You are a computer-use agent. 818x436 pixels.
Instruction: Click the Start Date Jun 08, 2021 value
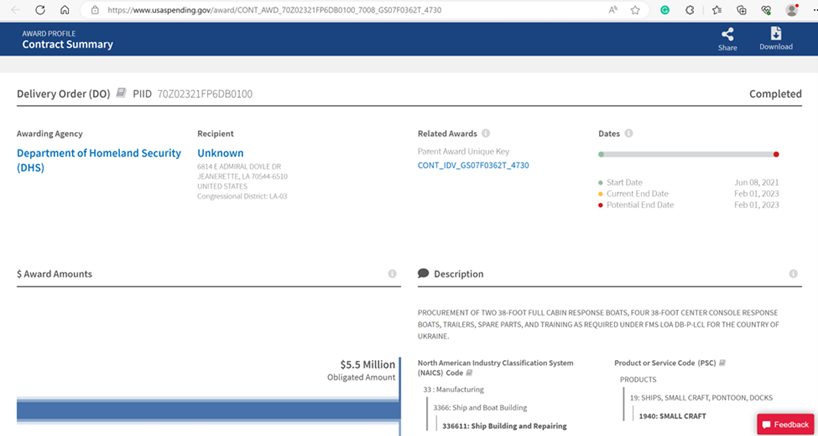tap(756, 183)
